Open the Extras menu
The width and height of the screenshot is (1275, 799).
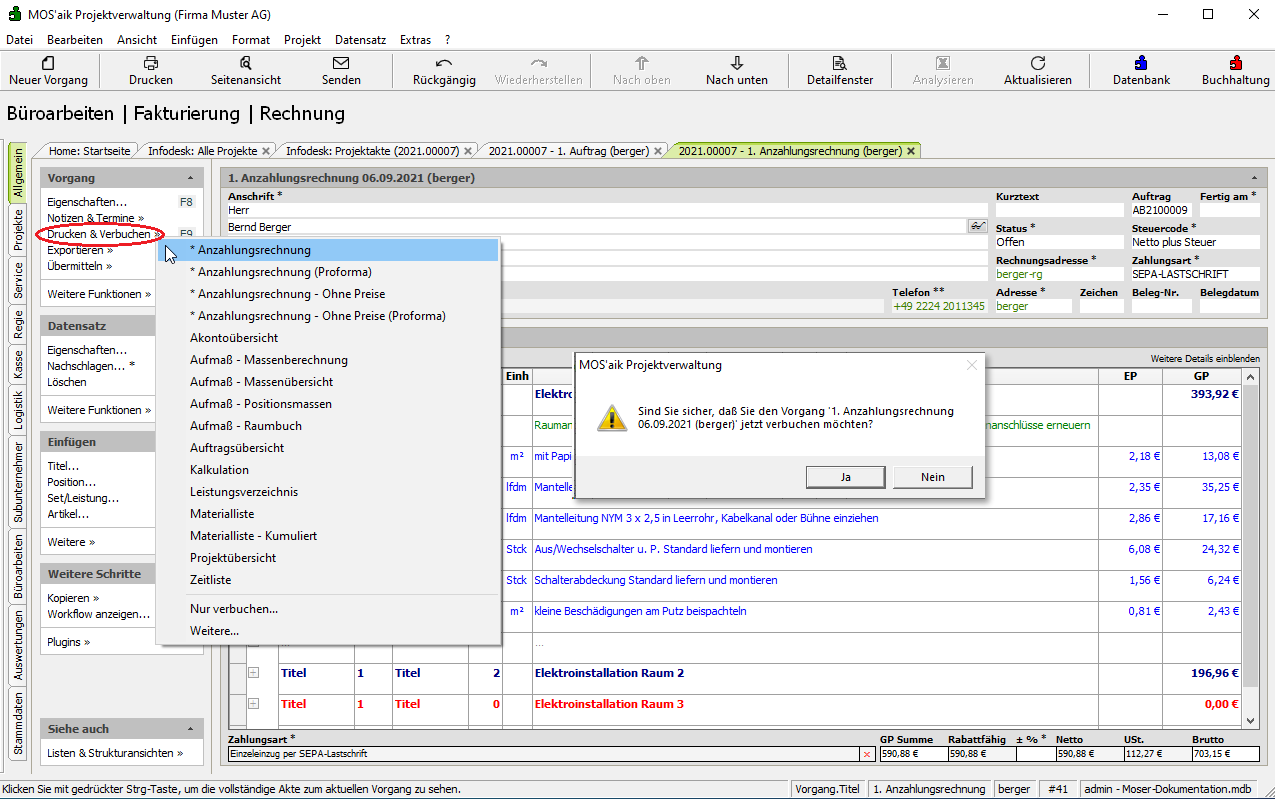coord(415,40)
